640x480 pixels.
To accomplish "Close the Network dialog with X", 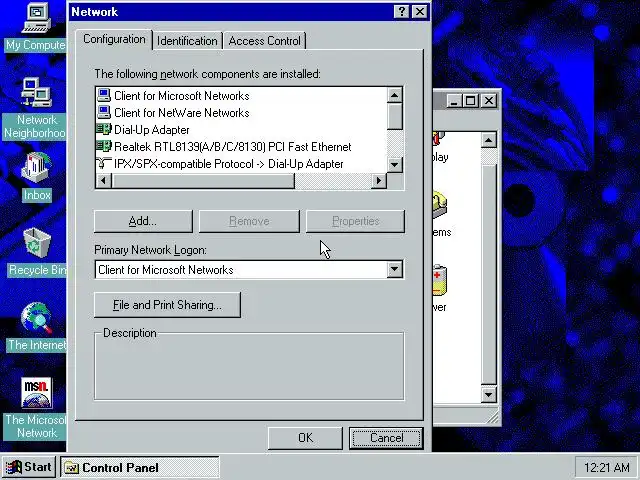I will (420, 11).
